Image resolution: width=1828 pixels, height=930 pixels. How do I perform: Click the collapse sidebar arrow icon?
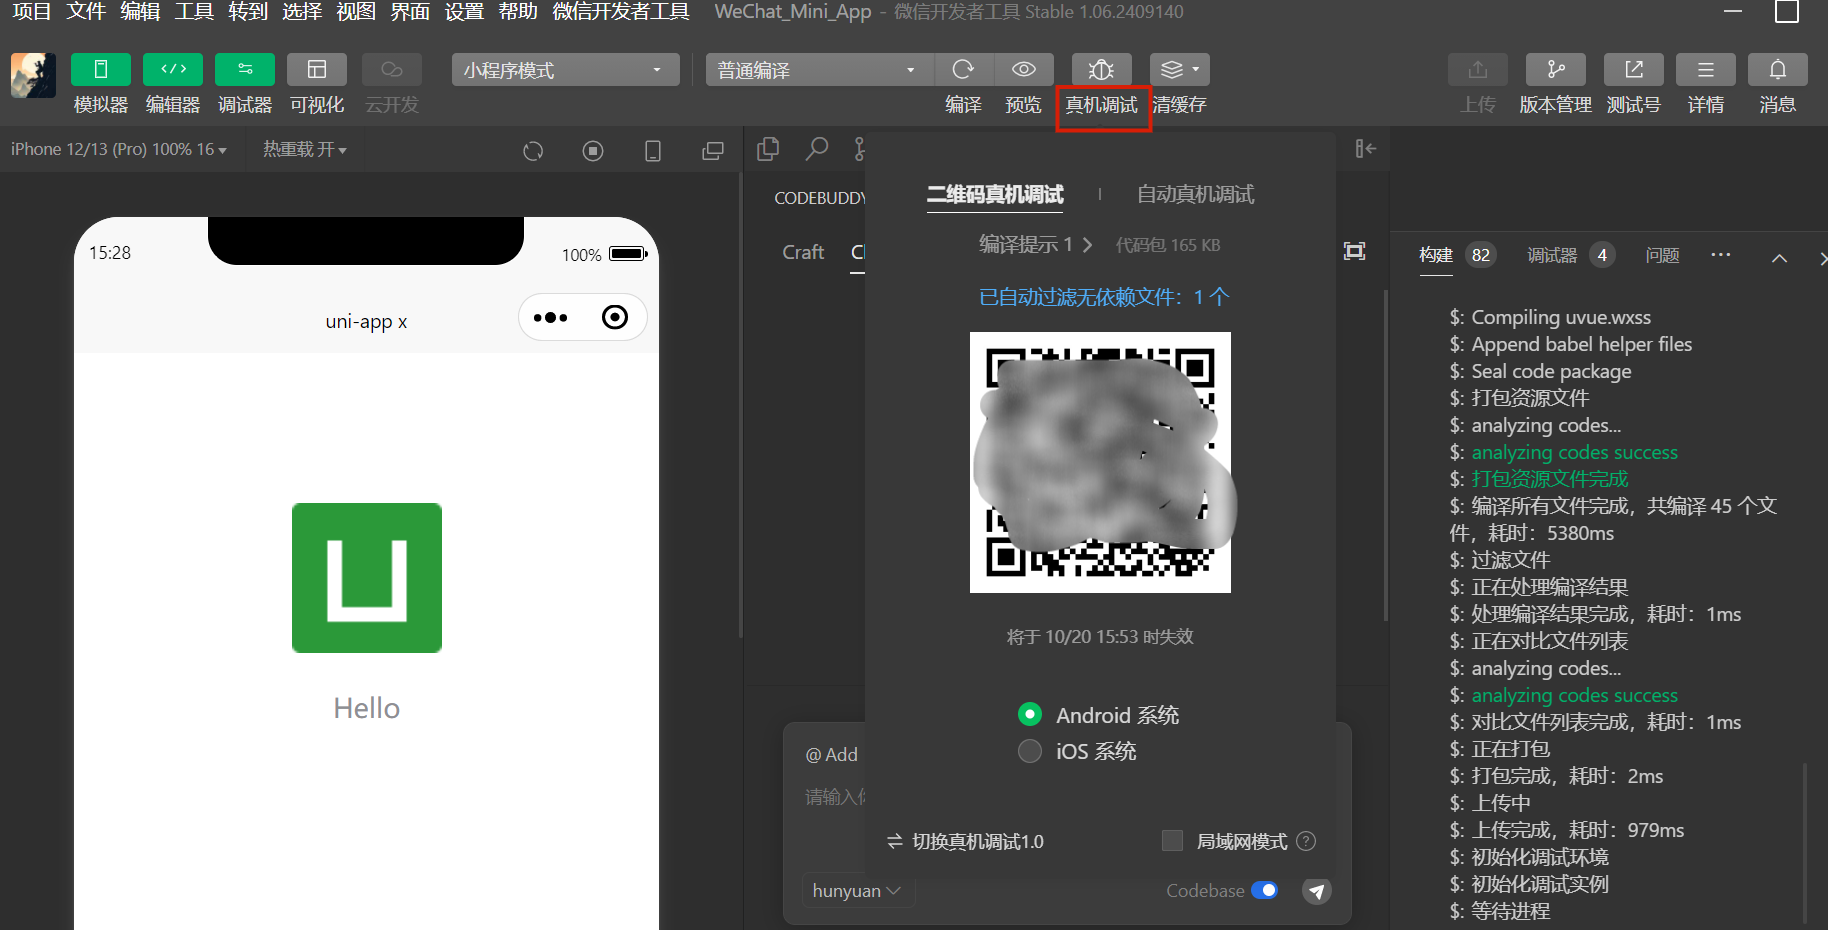tap(1366, 149)
